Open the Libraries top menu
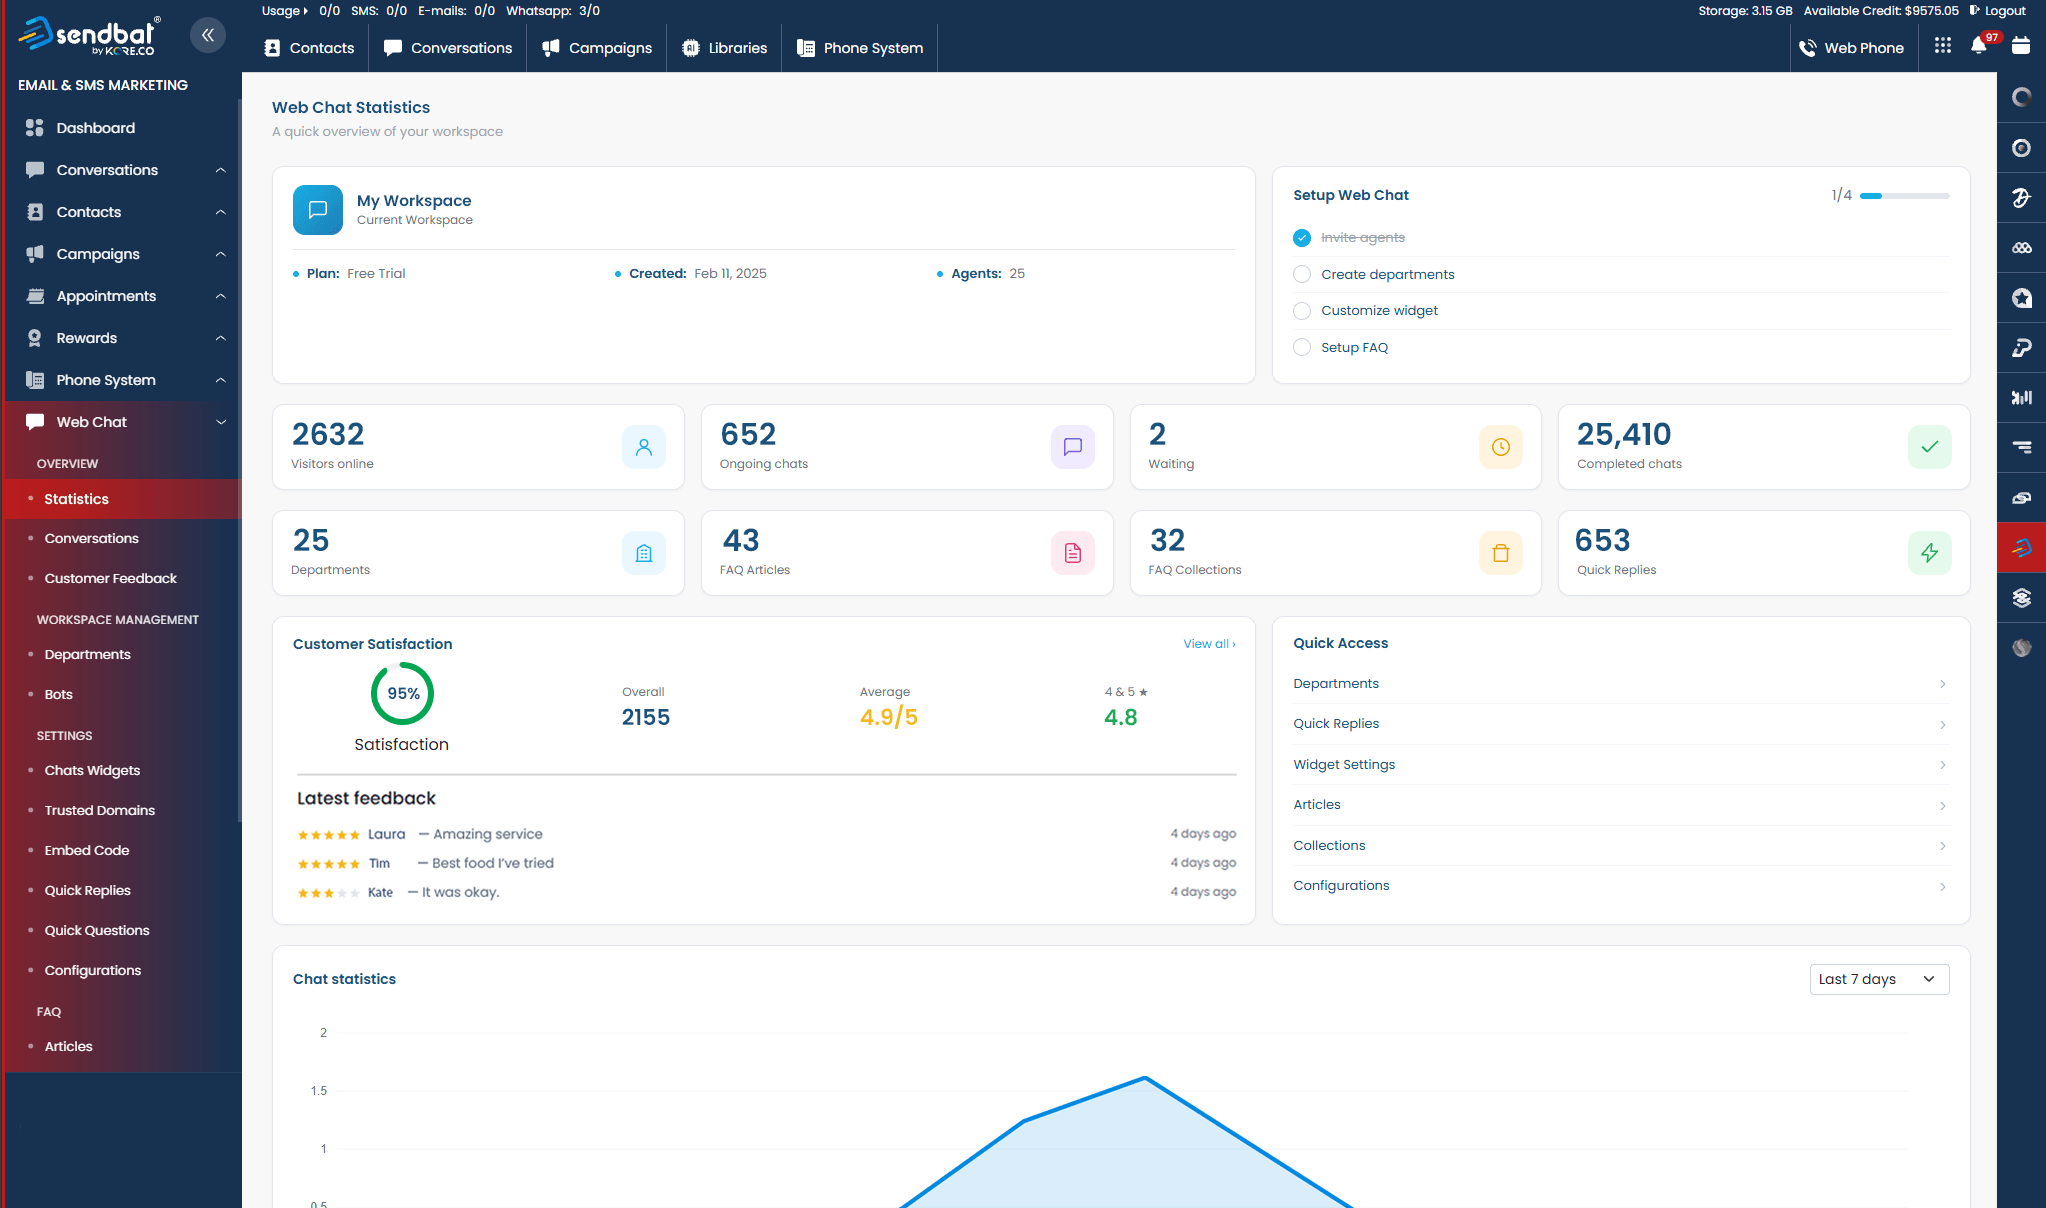 tap(724, 48)
